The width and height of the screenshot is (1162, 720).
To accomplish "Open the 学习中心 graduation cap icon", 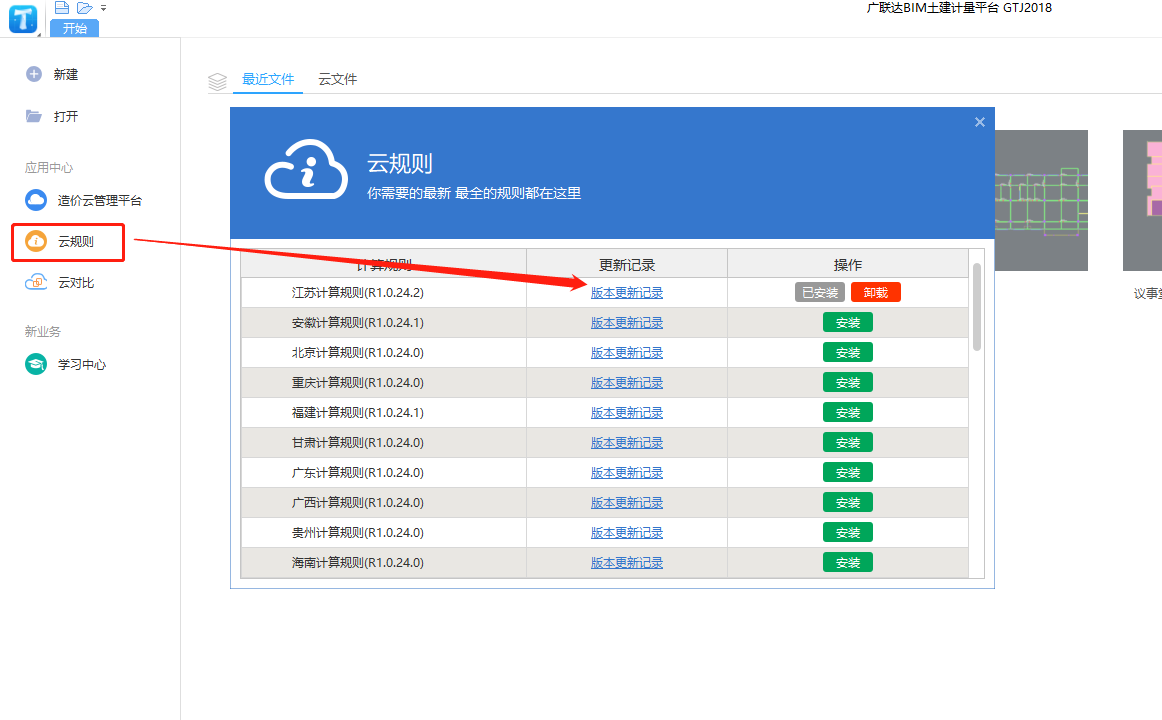I will click(36, 364).
